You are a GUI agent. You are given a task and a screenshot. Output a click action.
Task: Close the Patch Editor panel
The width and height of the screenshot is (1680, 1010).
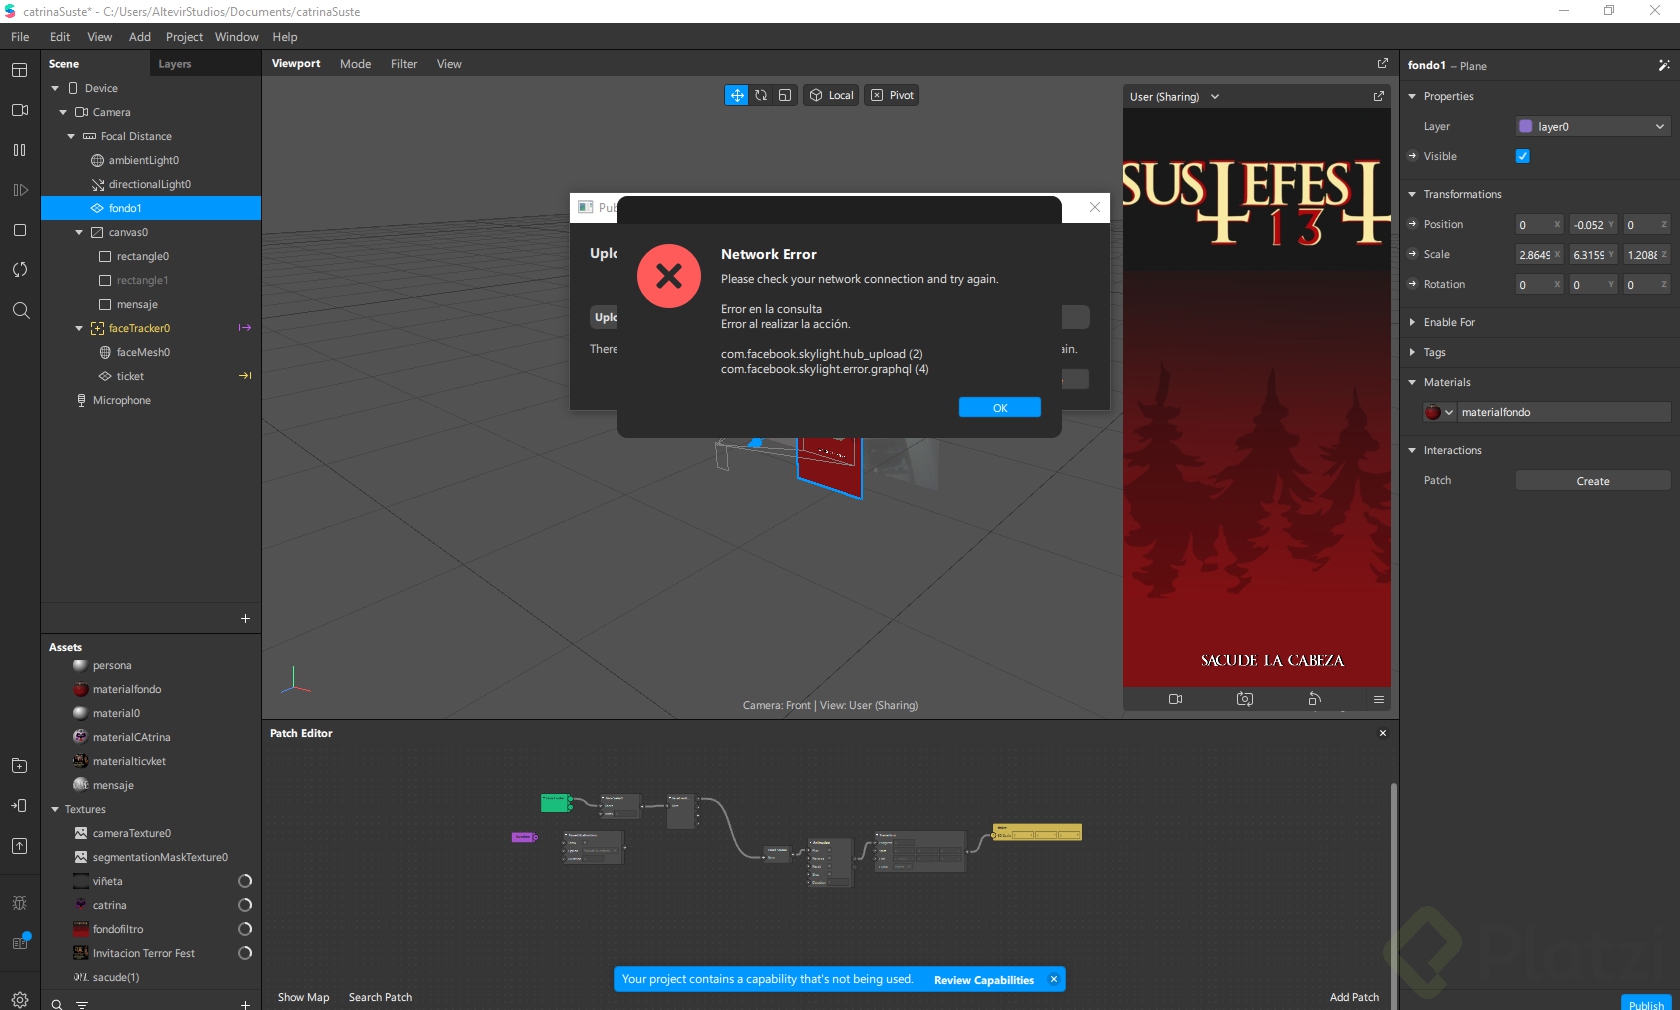(1383, 733)
